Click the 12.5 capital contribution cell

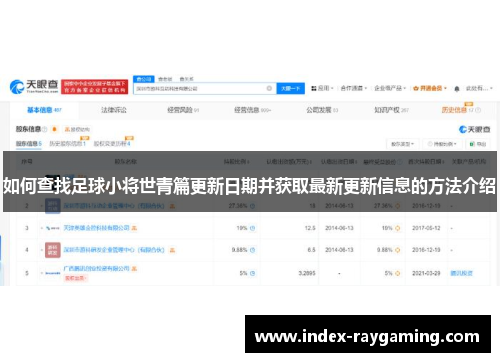pyautogui.click(x=310, y=228)
